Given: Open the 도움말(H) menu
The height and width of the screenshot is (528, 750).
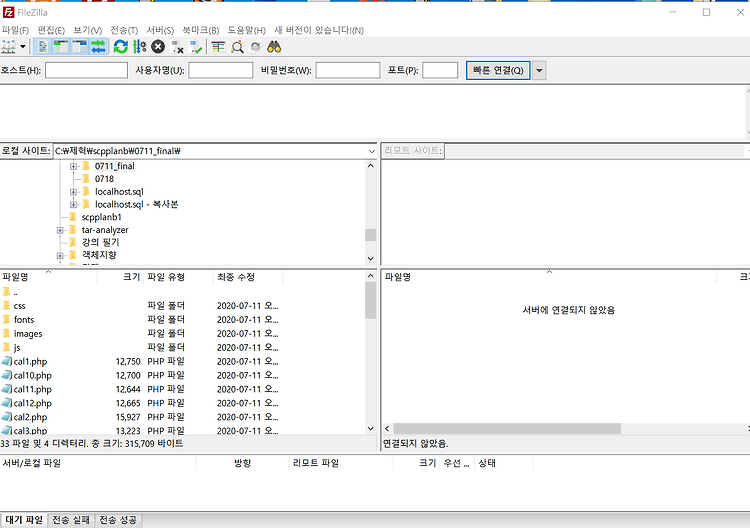Looking at the screenshot, I should pos(246,30).
